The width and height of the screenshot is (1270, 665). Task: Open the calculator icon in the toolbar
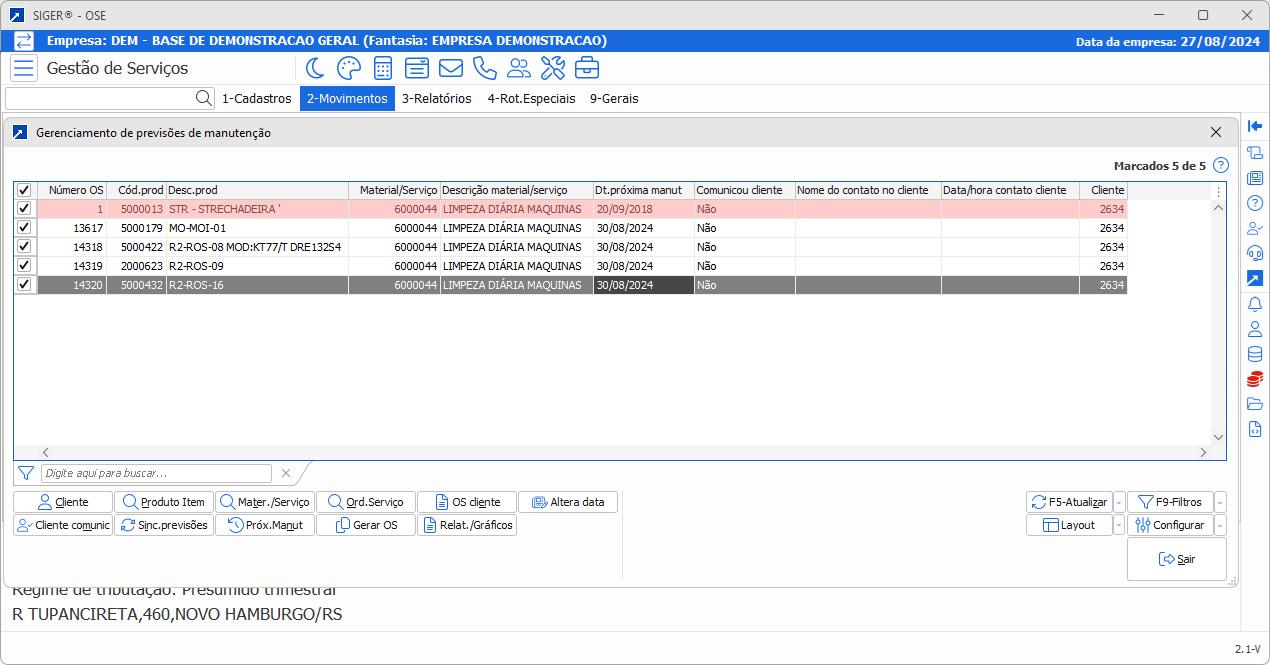pyautogui.click(x=382, y=68)
